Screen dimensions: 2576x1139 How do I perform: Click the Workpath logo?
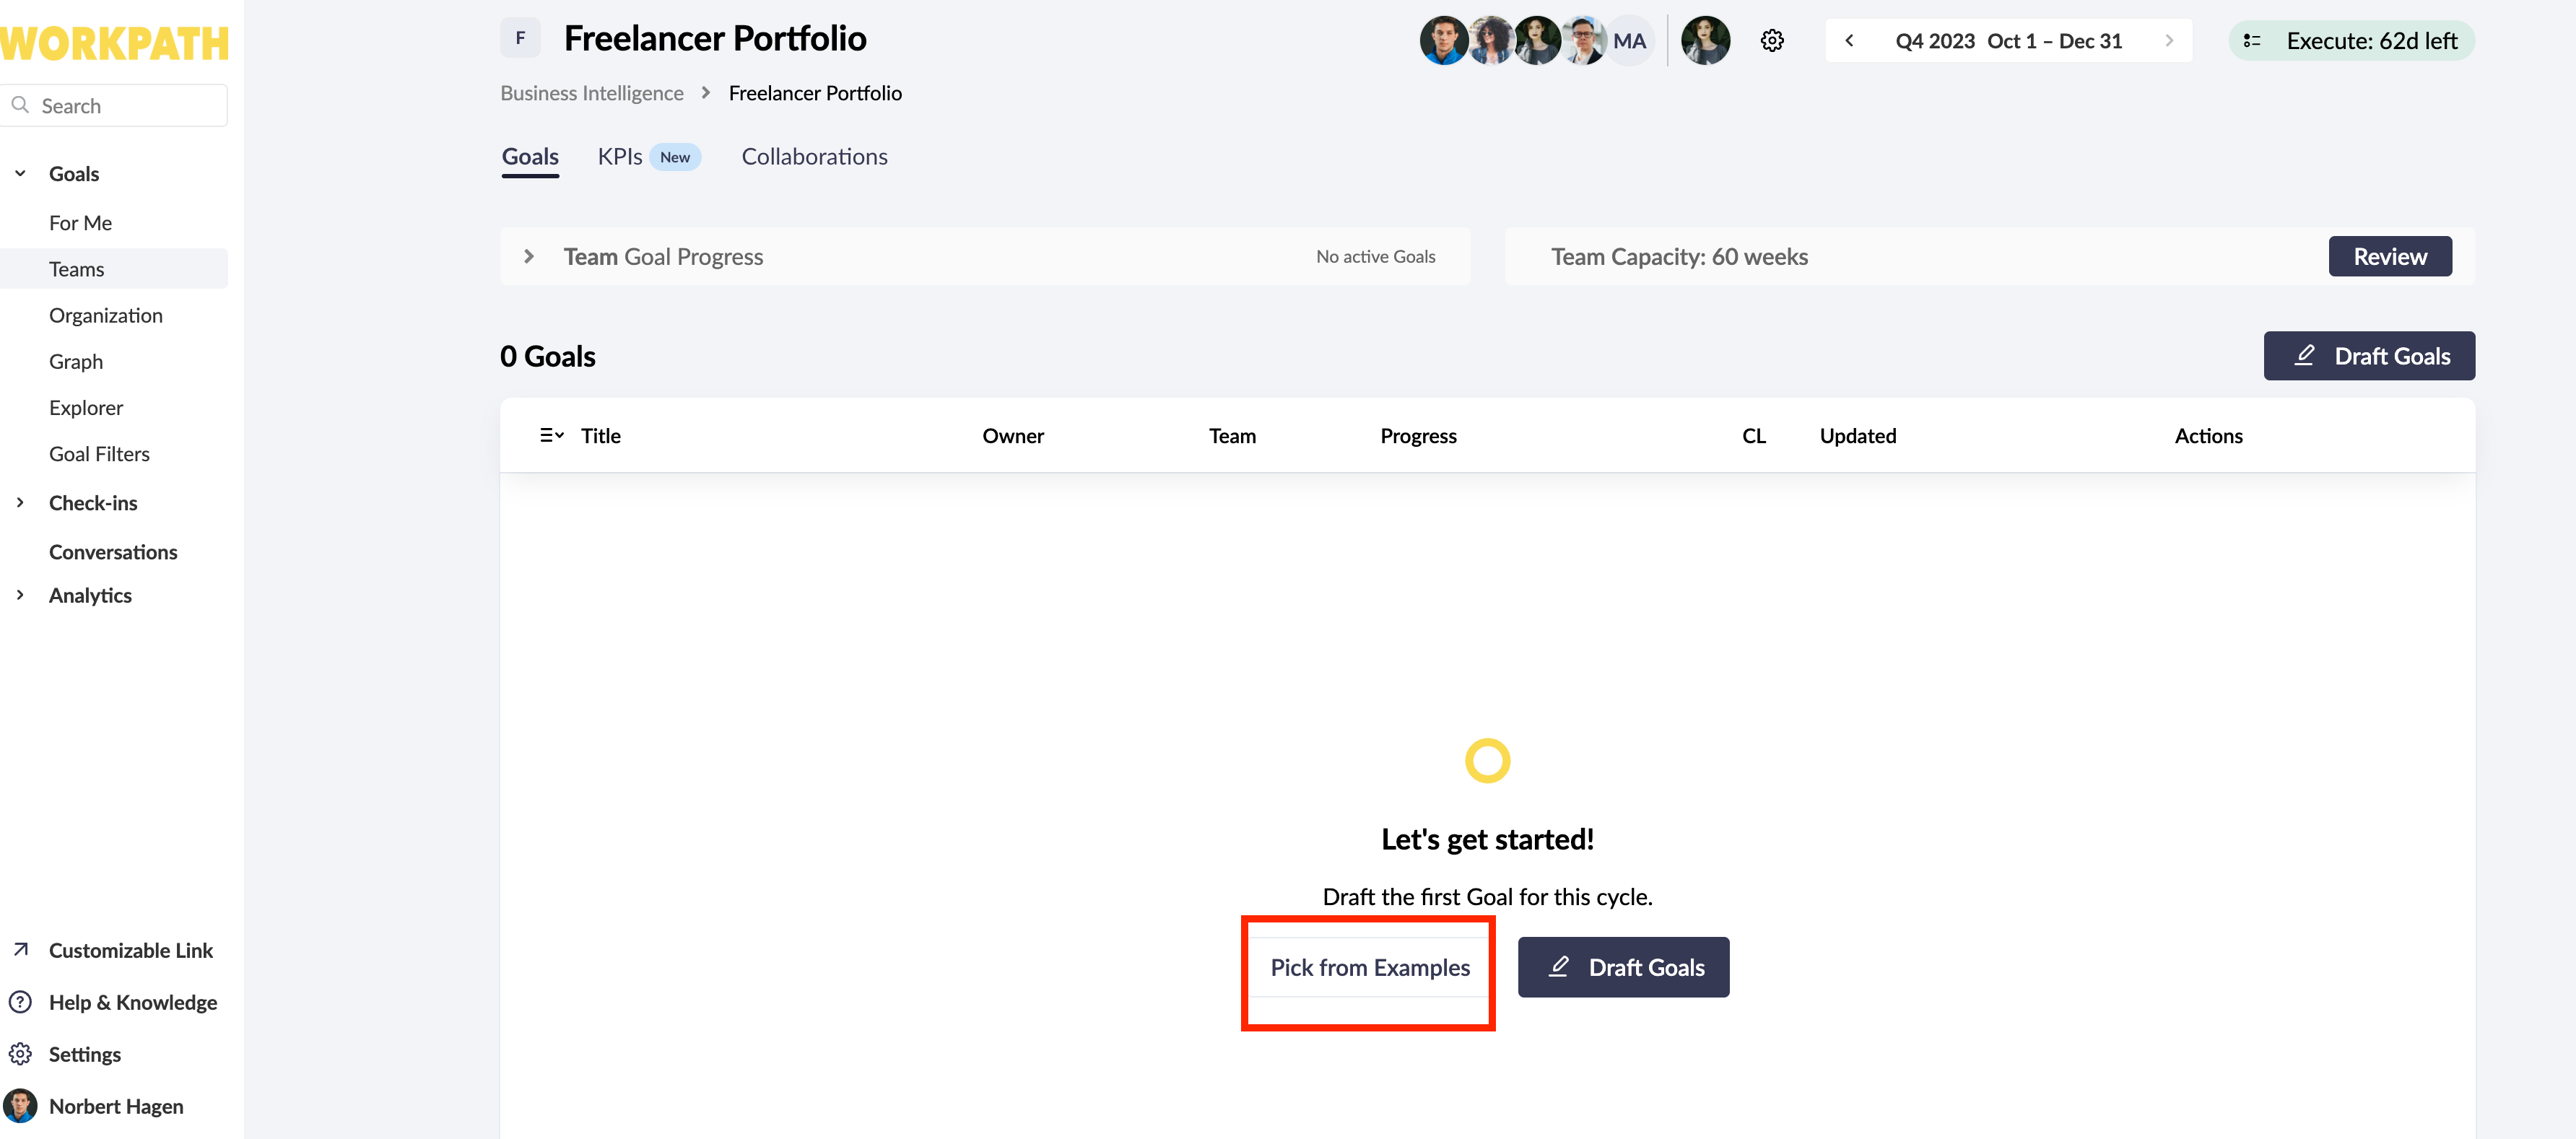click(114, 43)
